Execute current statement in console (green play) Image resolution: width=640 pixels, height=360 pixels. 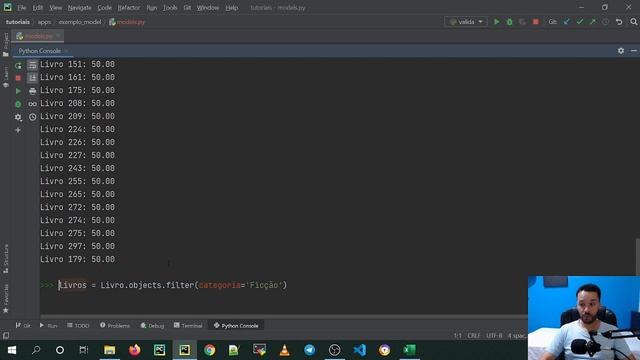pyautogui.click(x=18, y=91)
